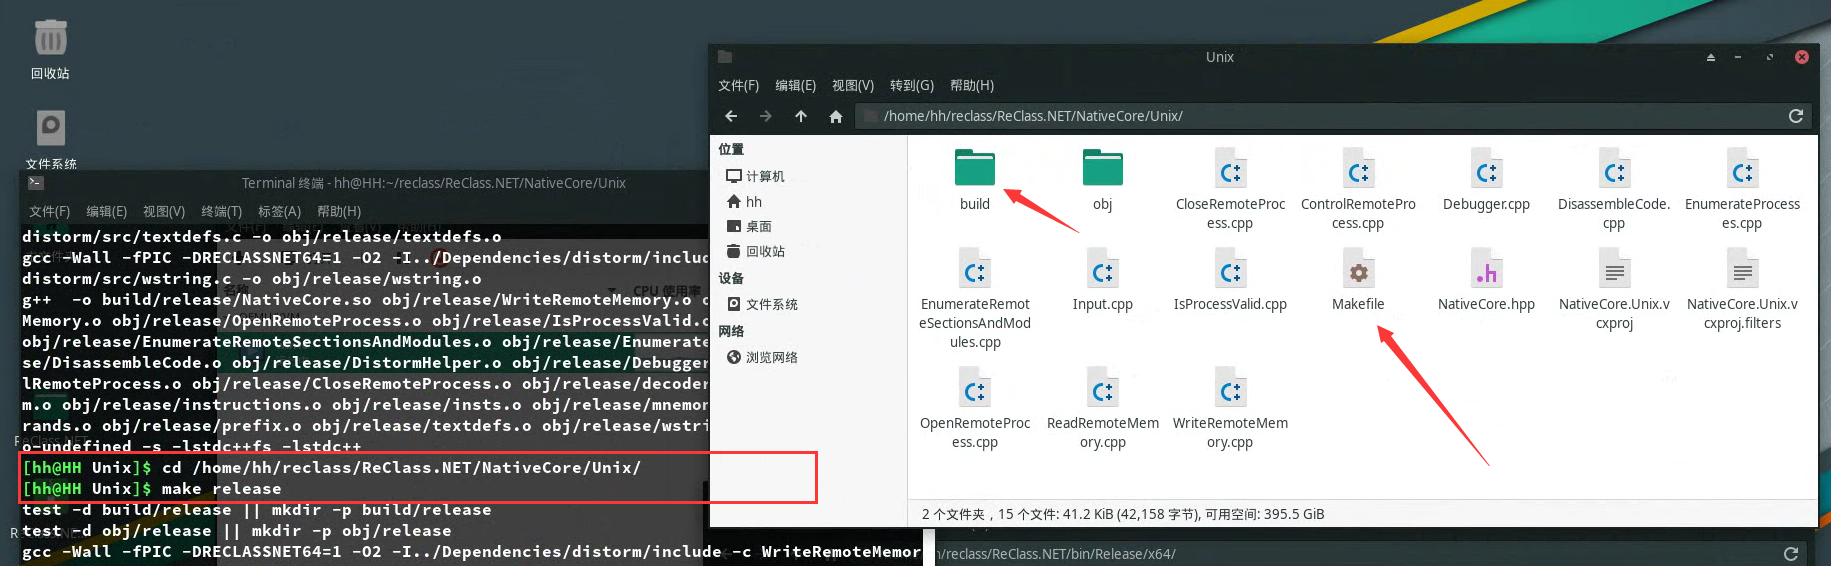
Task: Select 计算机 in sidebar
Action: (755, 176)
